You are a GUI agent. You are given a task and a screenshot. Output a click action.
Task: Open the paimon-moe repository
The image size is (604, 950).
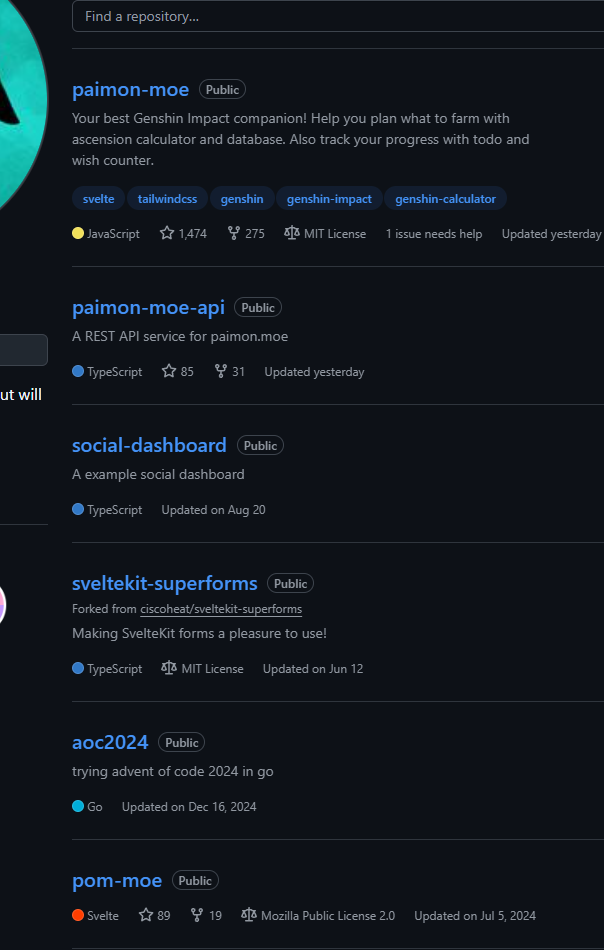coord(130,90)
